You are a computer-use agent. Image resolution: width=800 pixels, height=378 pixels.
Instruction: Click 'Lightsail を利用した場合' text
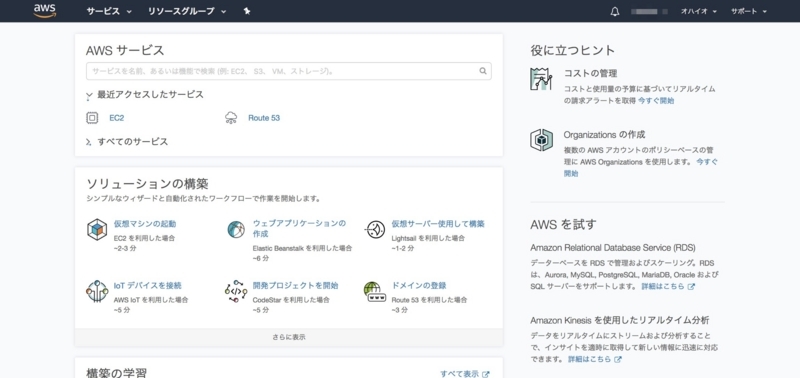point(428,238)
